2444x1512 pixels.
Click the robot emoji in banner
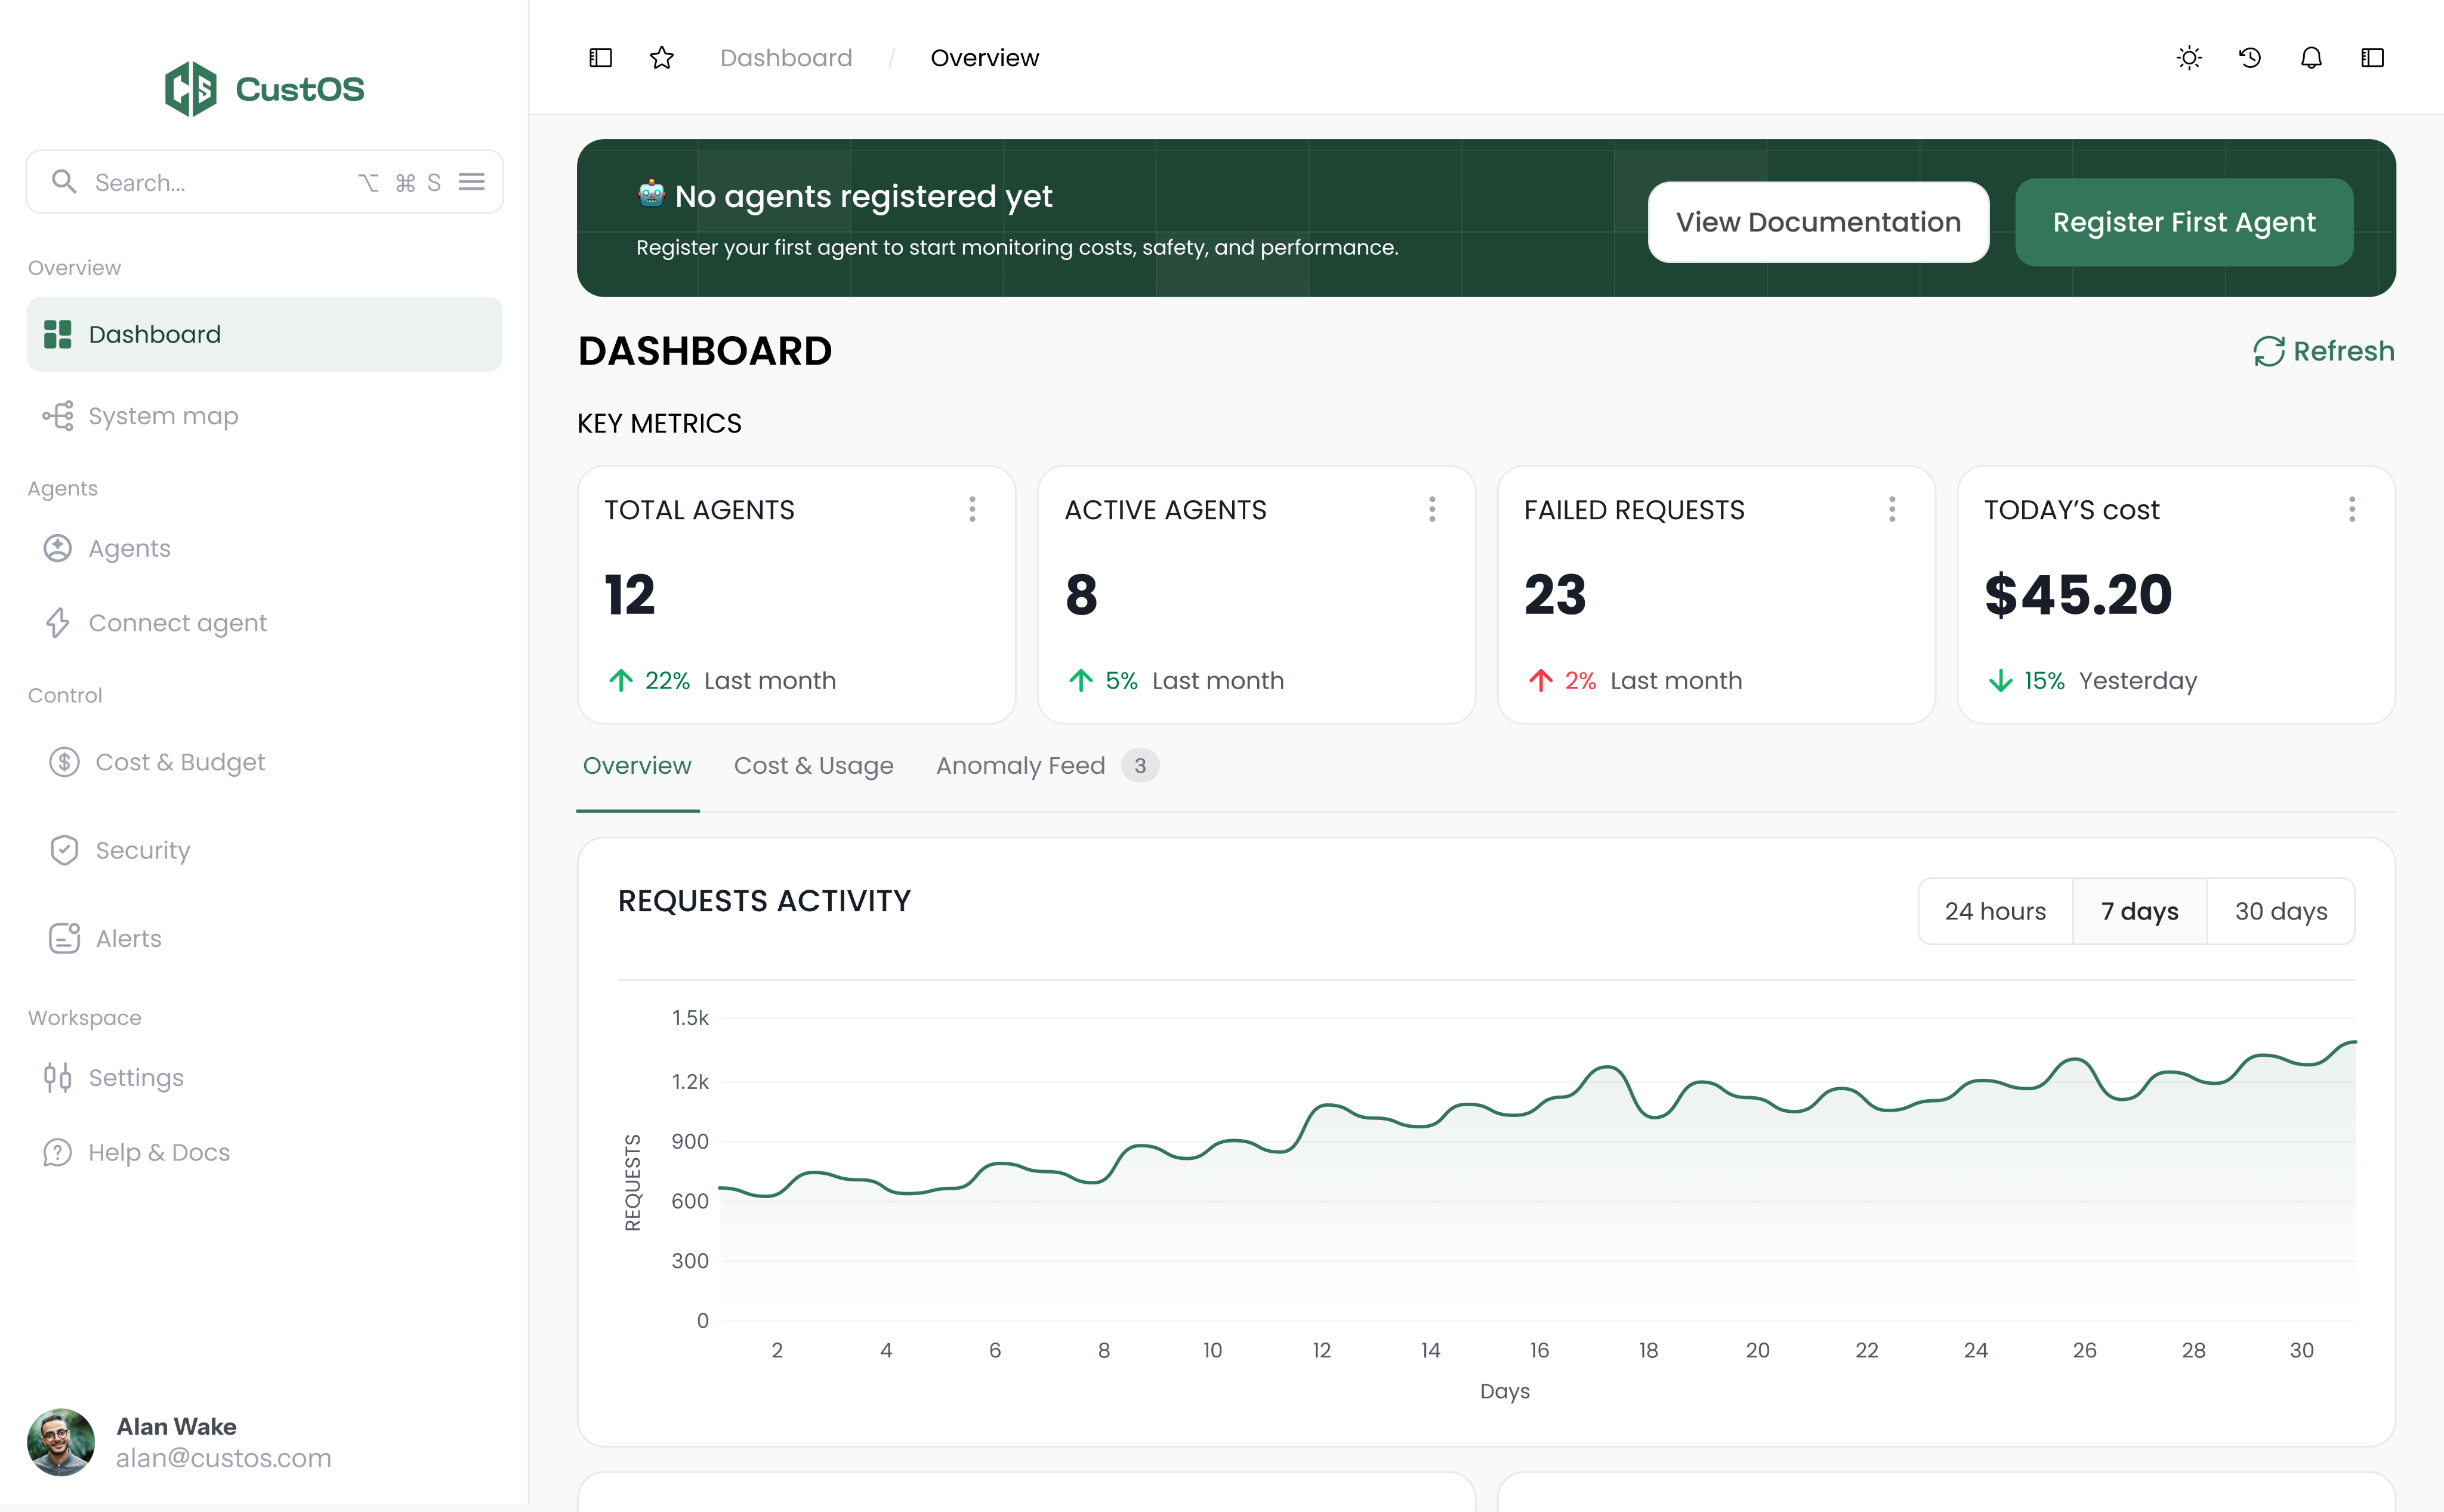tap(651, 194)
